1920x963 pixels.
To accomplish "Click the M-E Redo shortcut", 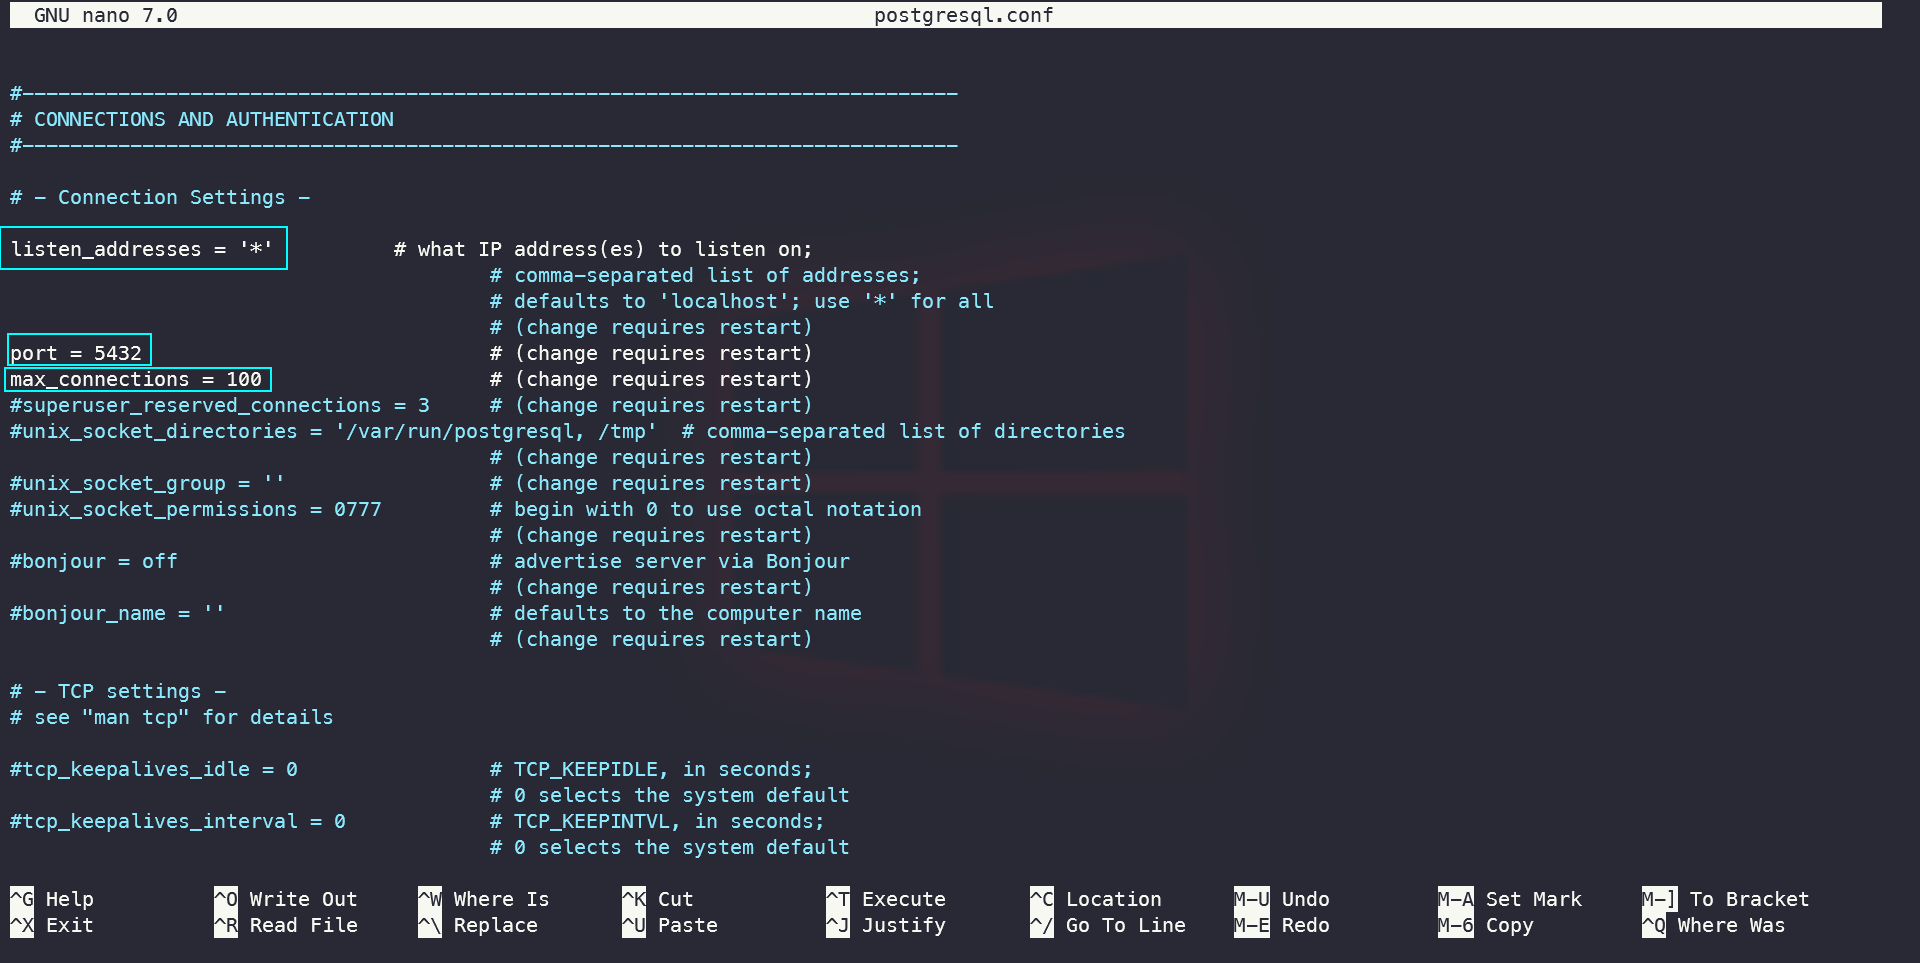I will pos(1282,925).
